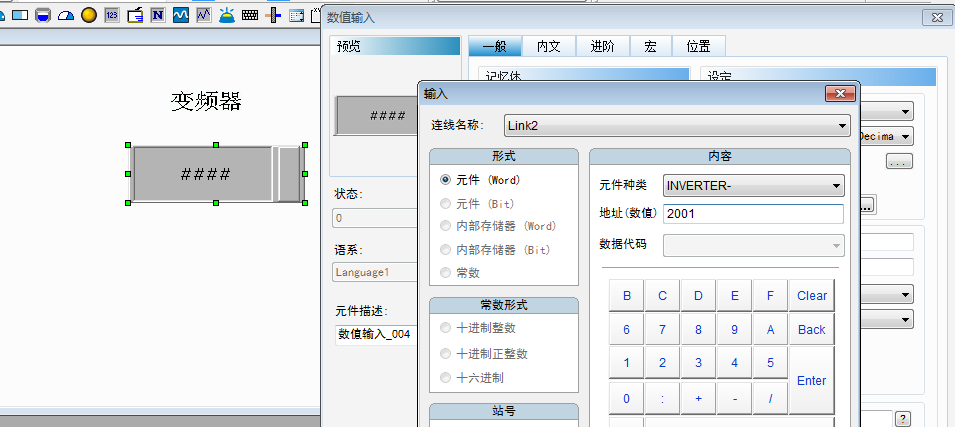This screenshot has width=955, height=427.
Task: Open the 连线名称 Link2 dropdown
Action: click(843, 125)
